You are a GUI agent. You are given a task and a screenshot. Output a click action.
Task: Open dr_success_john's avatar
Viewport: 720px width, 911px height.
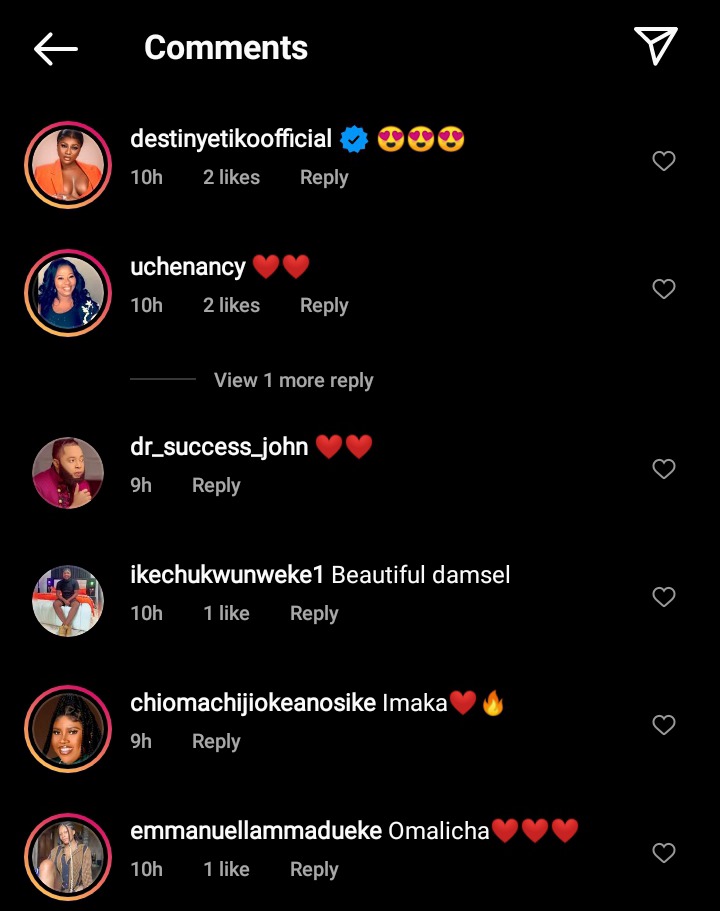click(x=68, y=473)
